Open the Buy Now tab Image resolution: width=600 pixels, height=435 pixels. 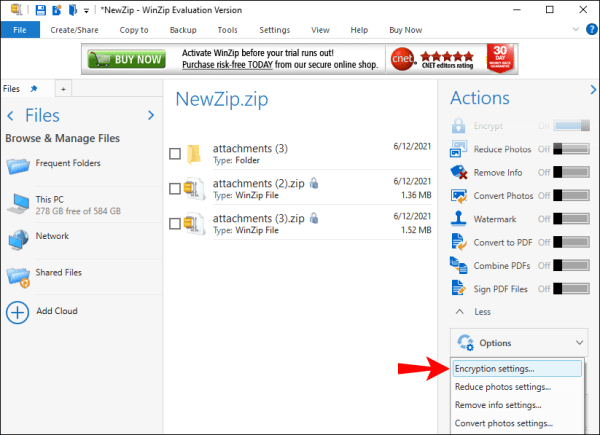tap(406, 30)
